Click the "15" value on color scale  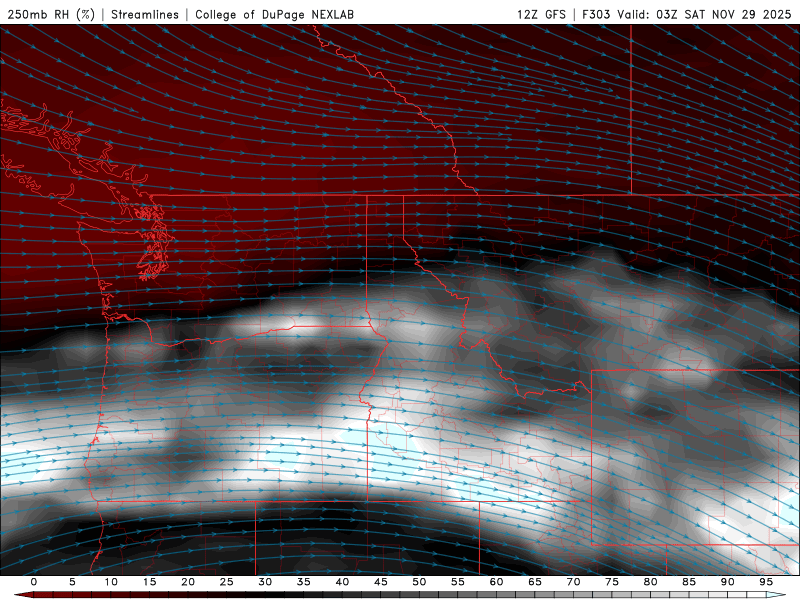click(149, 582)
